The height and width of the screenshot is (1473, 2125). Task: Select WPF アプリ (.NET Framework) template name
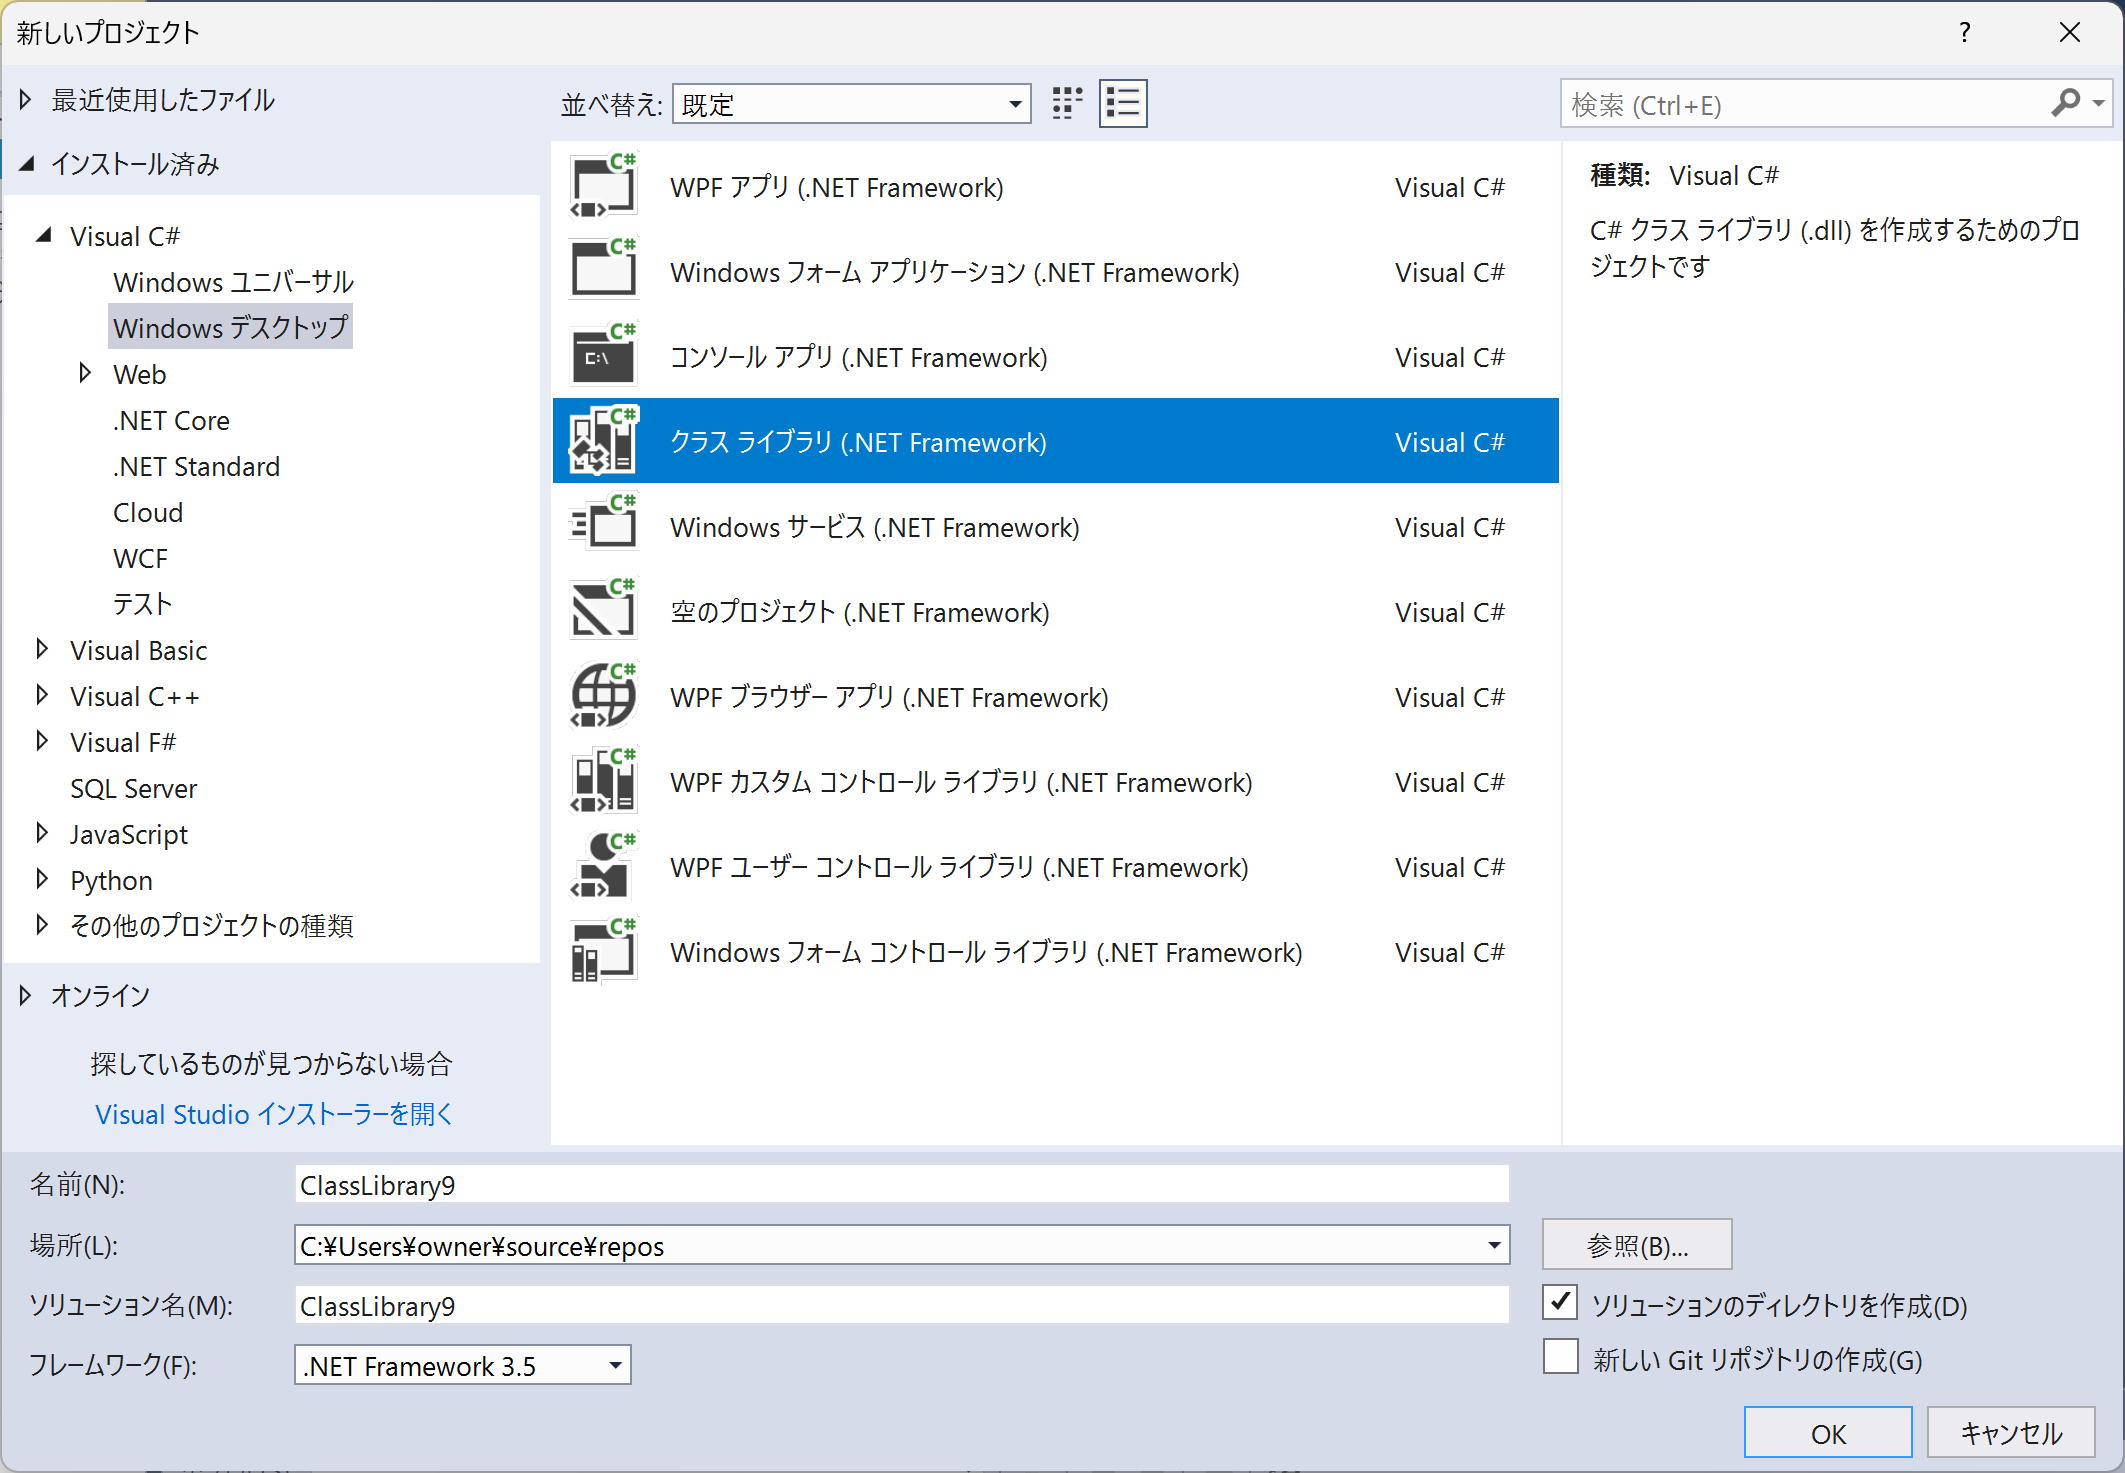click(837, 187)
